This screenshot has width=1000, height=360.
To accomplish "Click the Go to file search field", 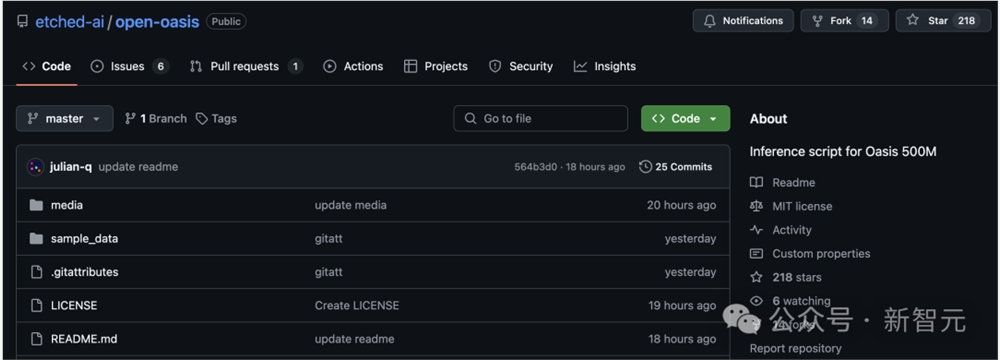I will tap(540, 119).
